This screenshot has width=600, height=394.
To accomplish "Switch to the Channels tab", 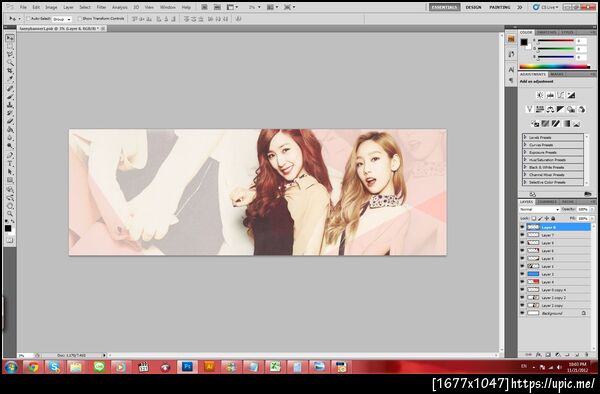I will pyautogui.click(x=547, y=202).
